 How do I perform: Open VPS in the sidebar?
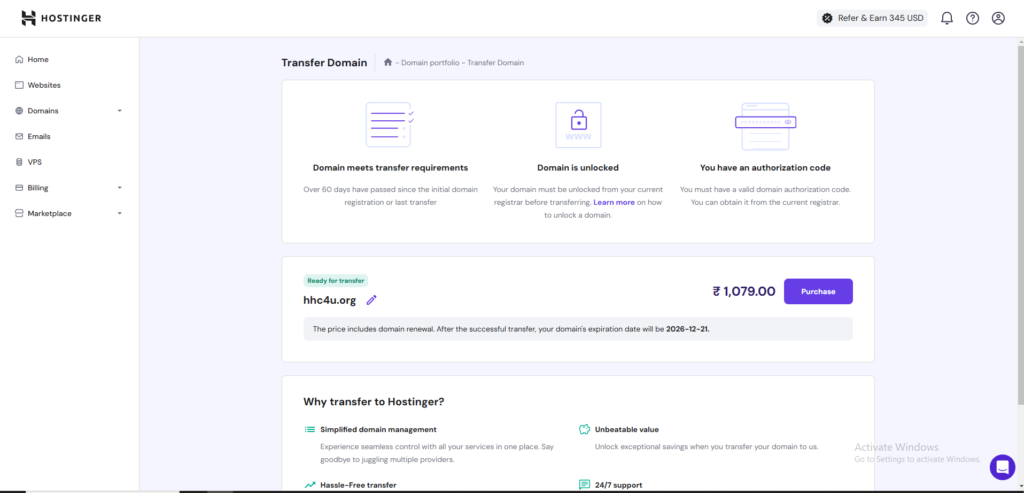34,162
